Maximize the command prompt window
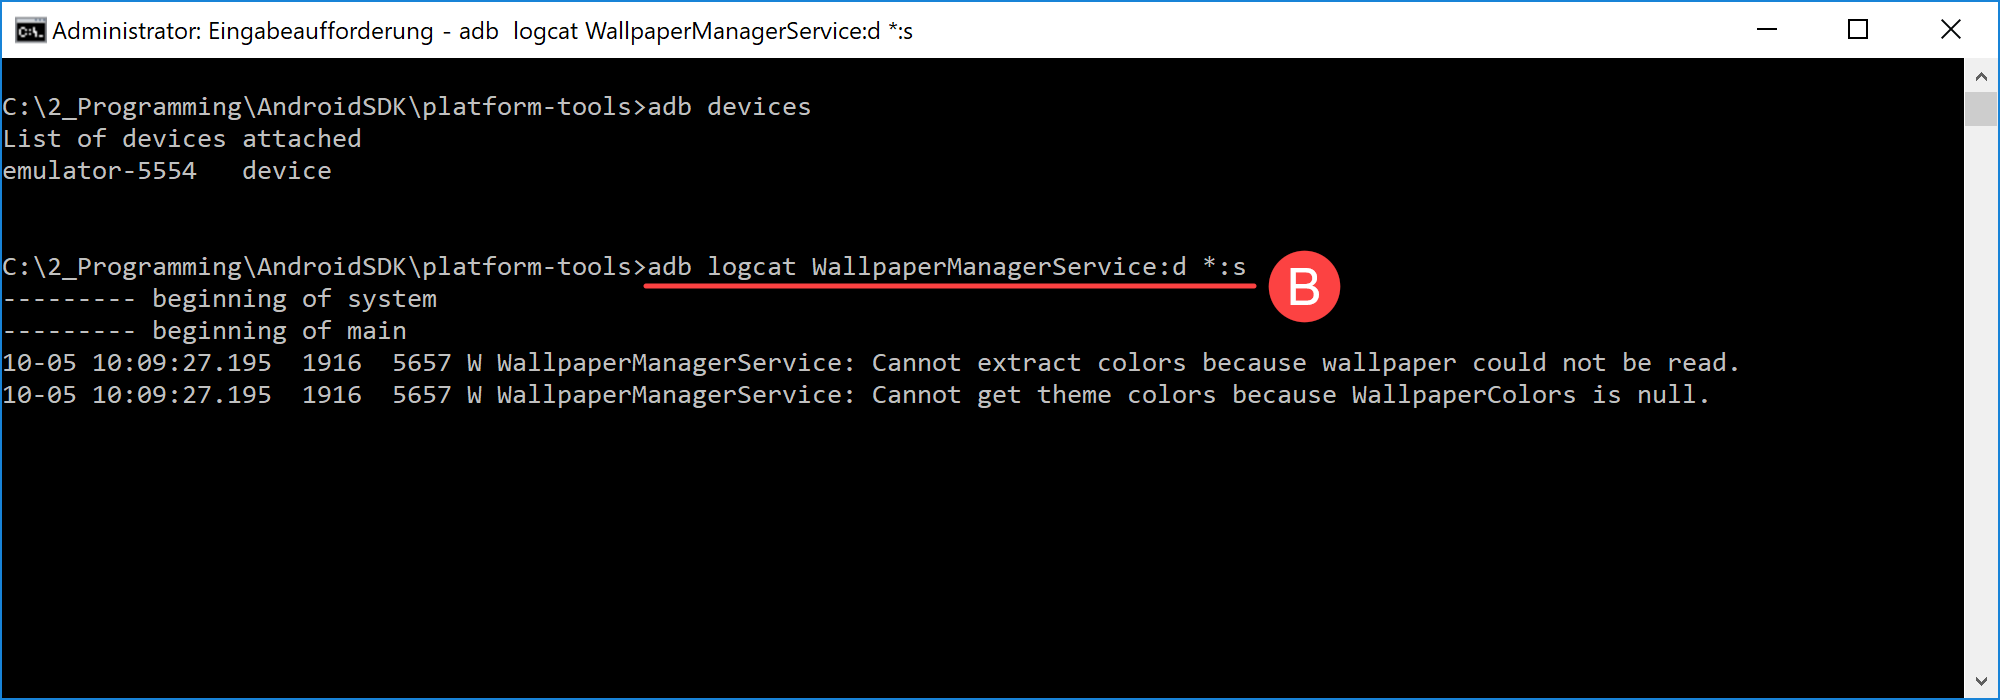The image size is (2000, 700). click(x=1858, y=30)
